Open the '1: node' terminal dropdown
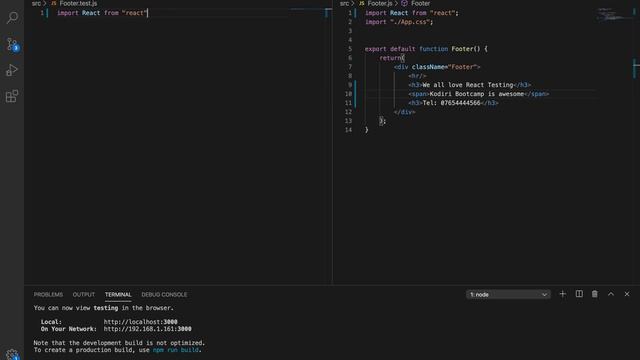Image resolution: width=640 pixels, height=360 pixels. [x=508, y=294]
